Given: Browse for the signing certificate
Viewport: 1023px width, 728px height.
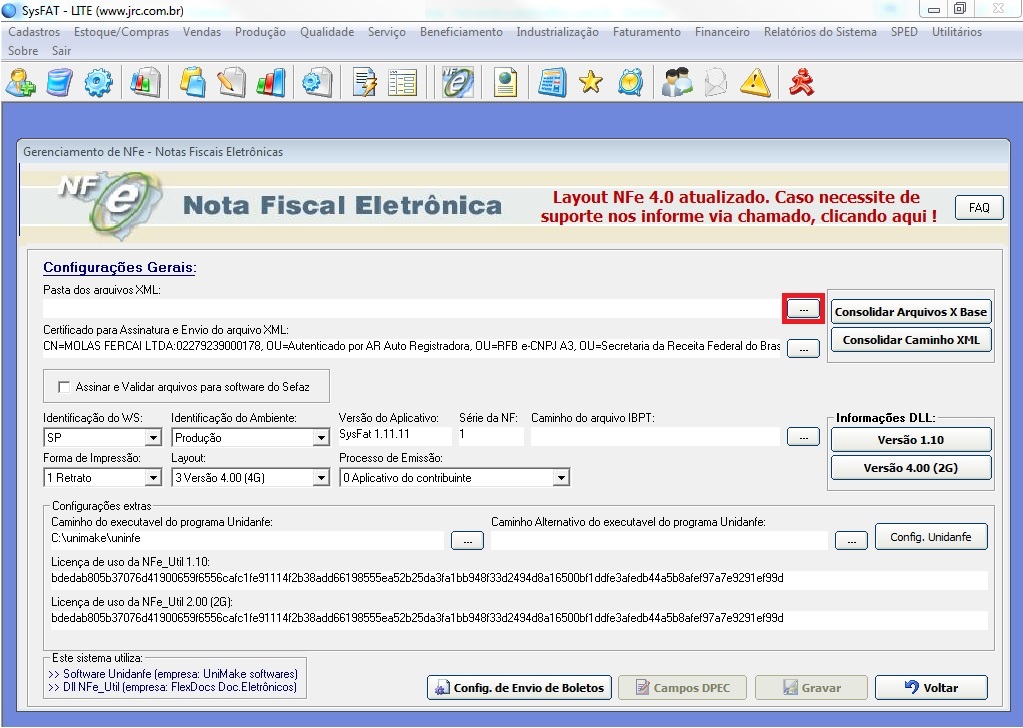Looking at the screenshot, I should tap(803, 348).
